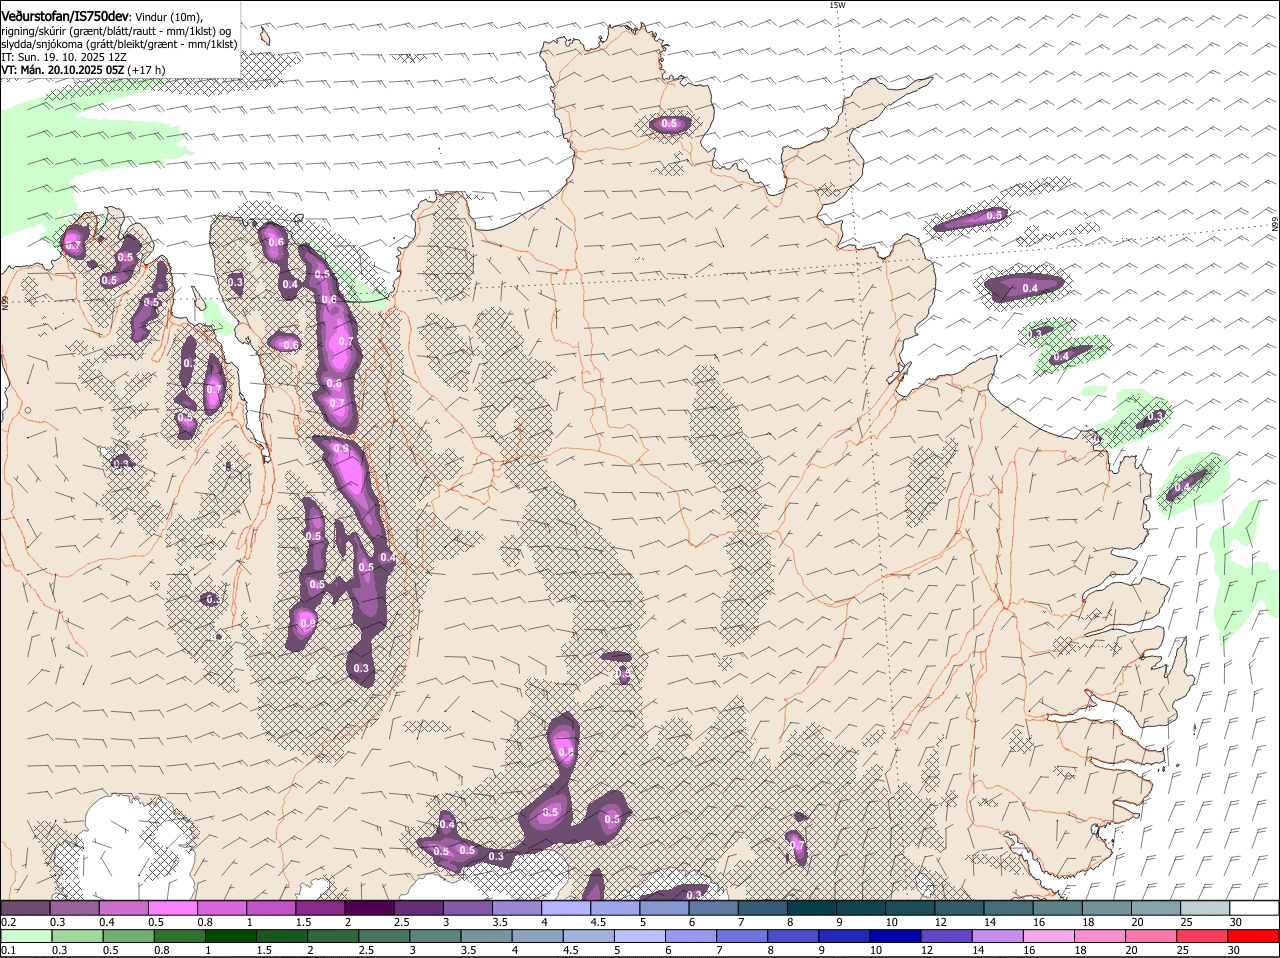Pick upper scale swatch between 4.5 and 5
Viewport: 1280px width, 958px height.
[613, 908]
